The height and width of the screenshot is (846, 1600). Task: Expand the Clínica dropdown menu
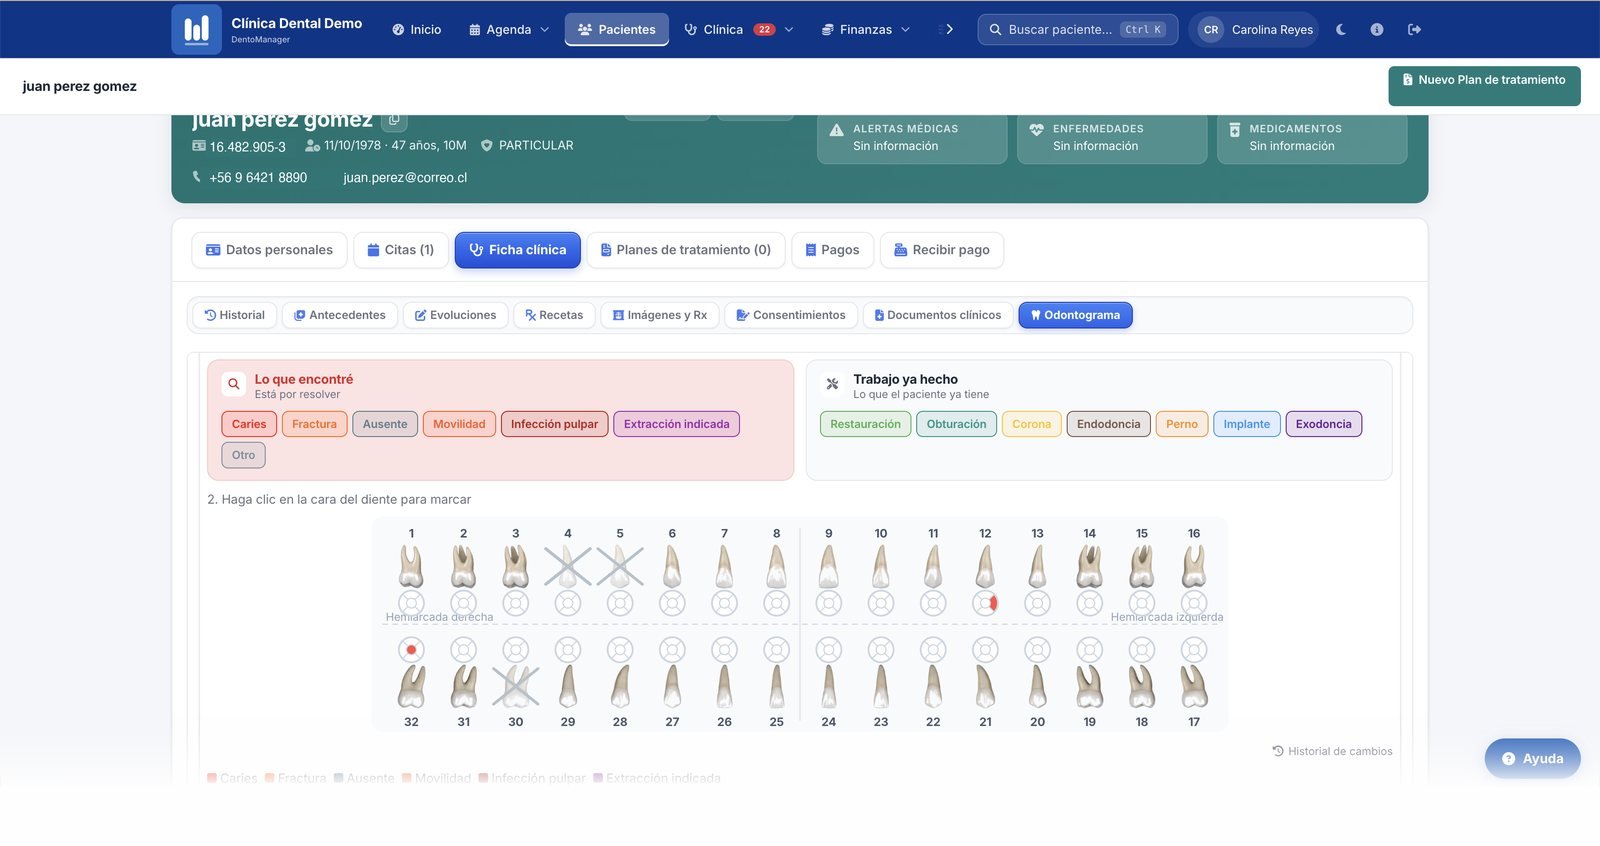pyautogui.click(x=739, y=30)
